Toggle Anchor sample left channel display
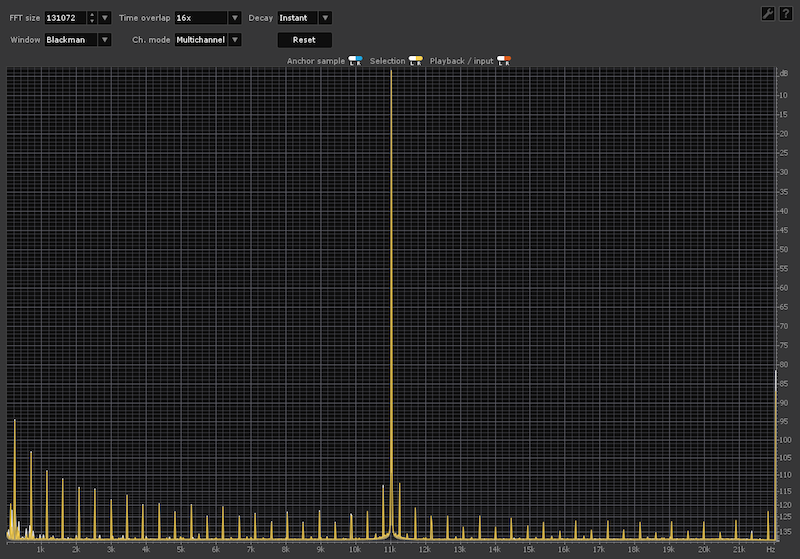Viewport: 800px width, 559px height. [352, 61]
